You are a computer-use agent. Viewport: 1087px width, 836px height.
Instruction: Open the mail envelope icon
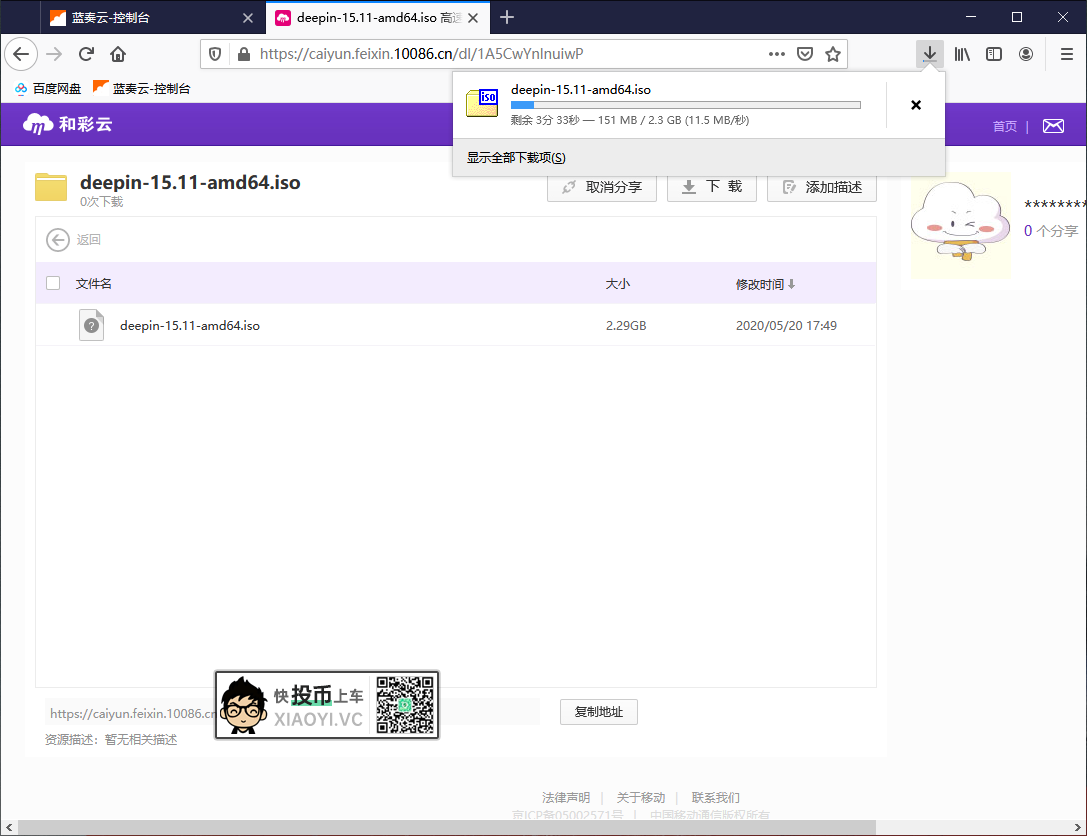point(1052,126)
